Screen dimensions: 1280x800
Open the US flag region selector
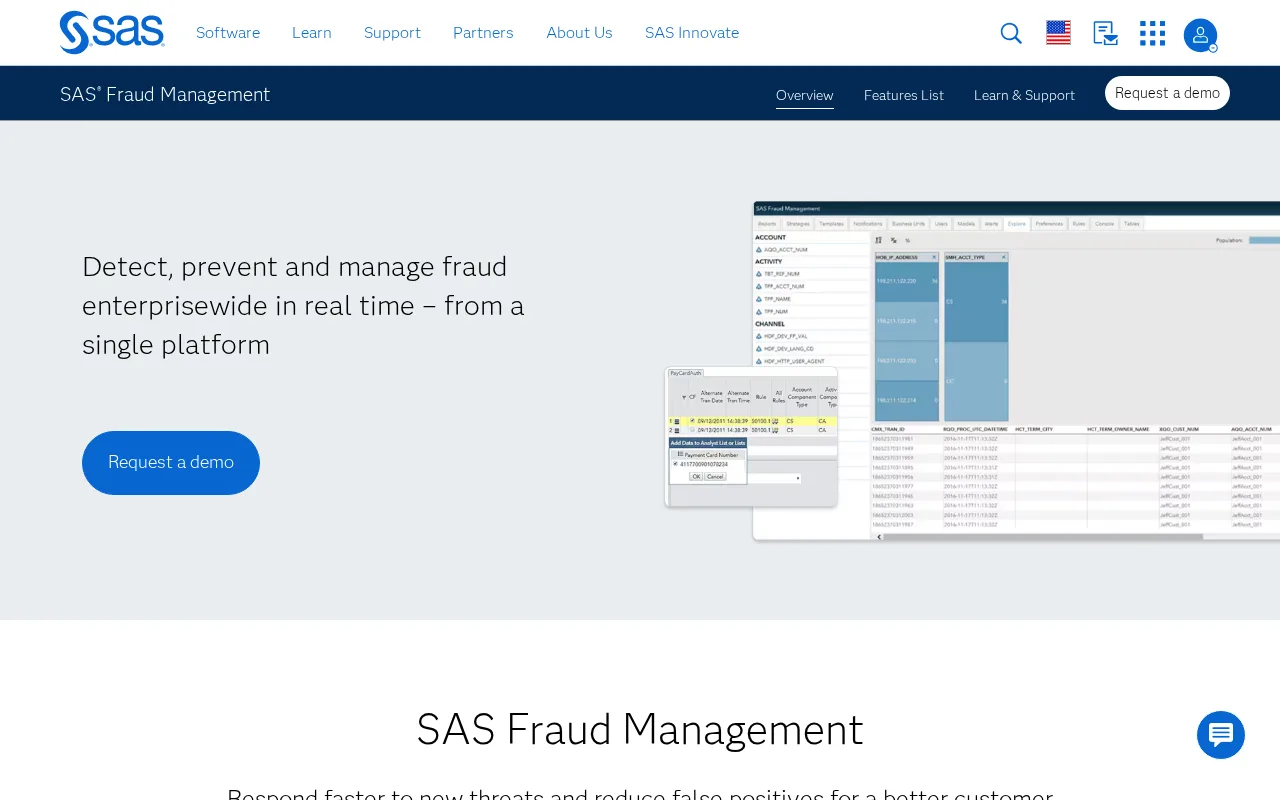1058,33
